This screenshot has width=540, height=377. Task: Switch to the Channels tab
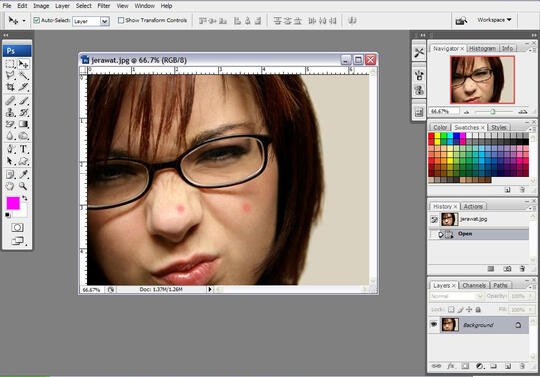coord(474,285)
